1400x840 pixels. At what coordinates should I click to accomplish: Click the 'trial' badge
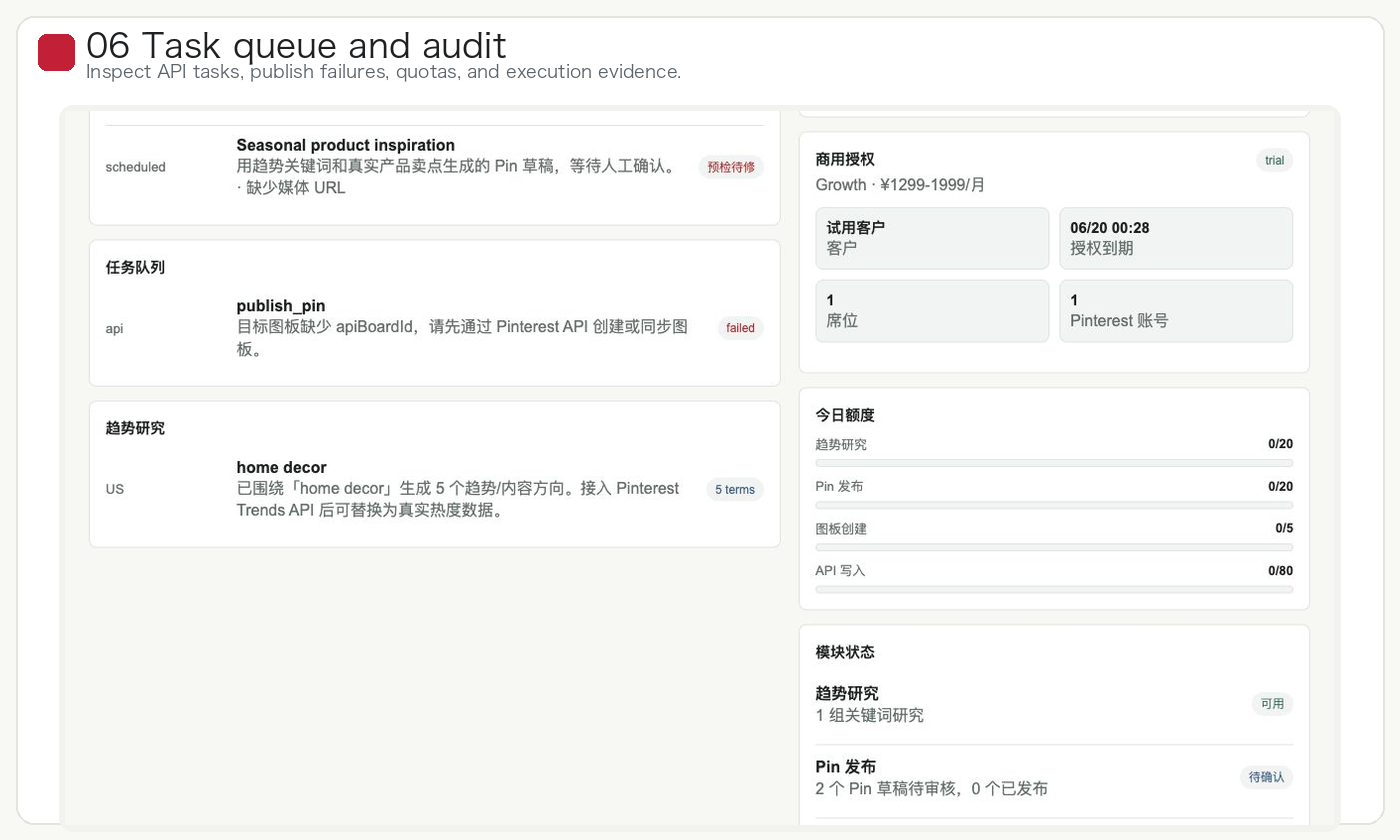(1274, 160)
